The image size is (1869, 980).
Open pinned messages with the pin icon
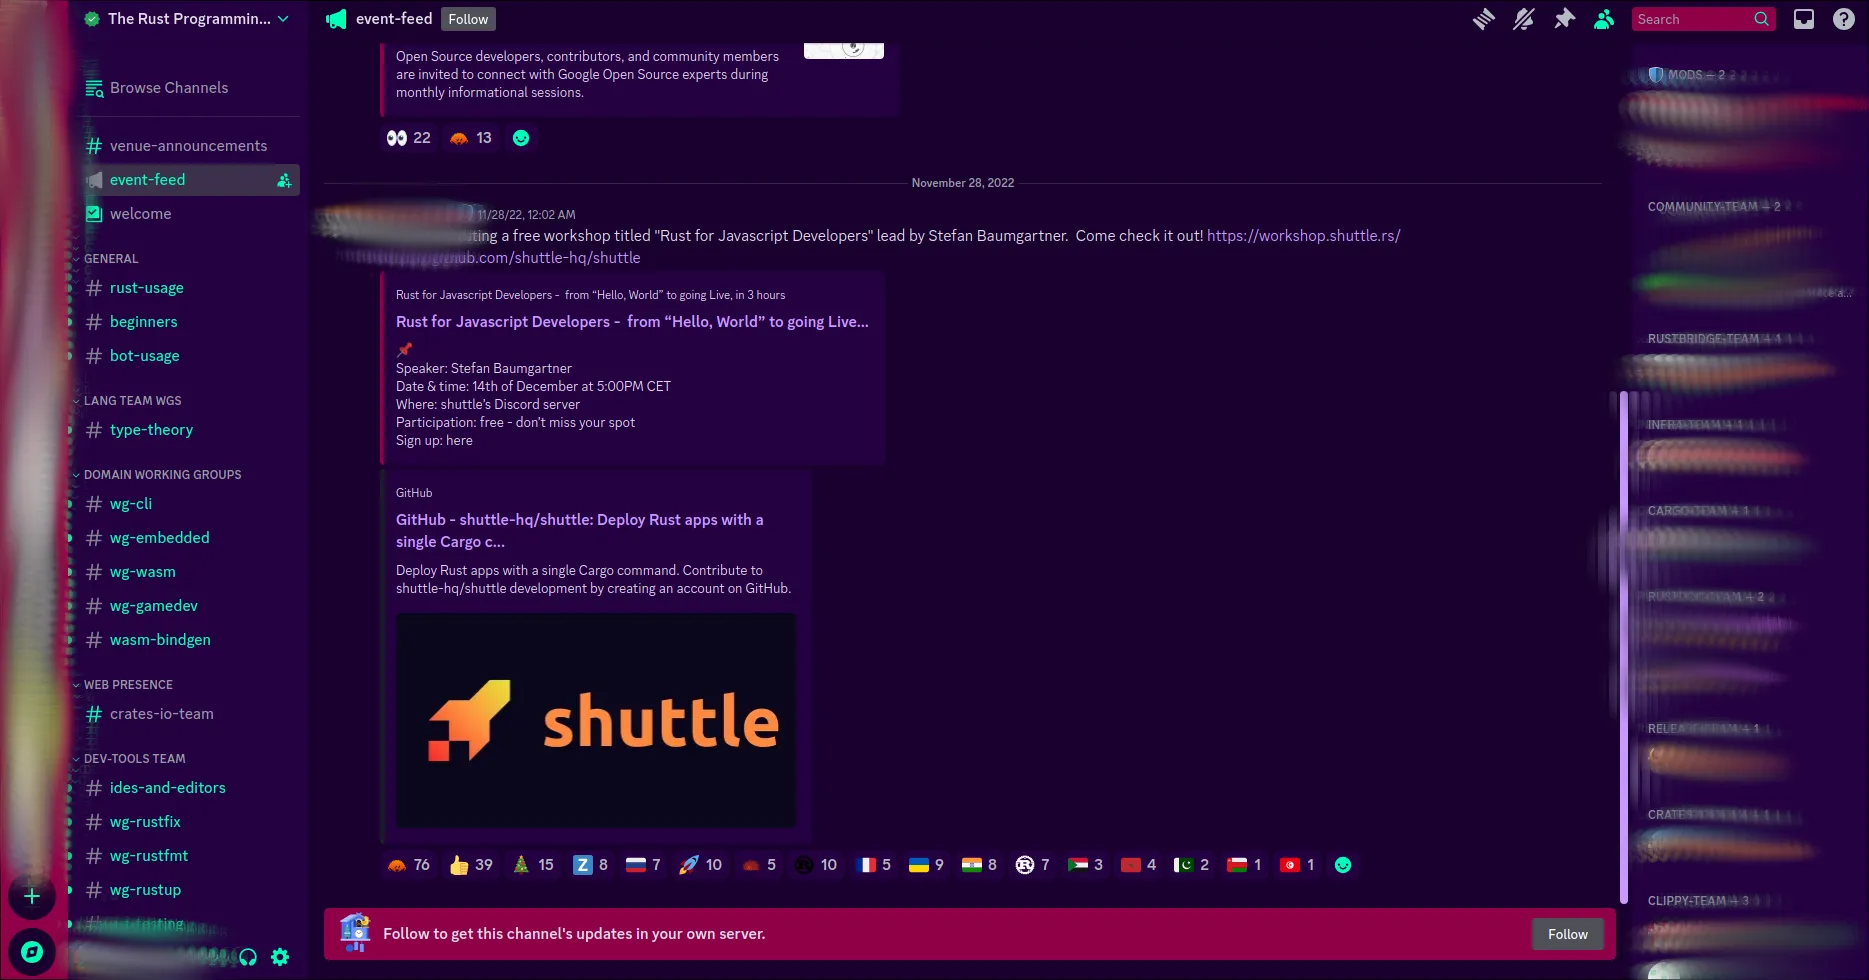point(1564,19)
